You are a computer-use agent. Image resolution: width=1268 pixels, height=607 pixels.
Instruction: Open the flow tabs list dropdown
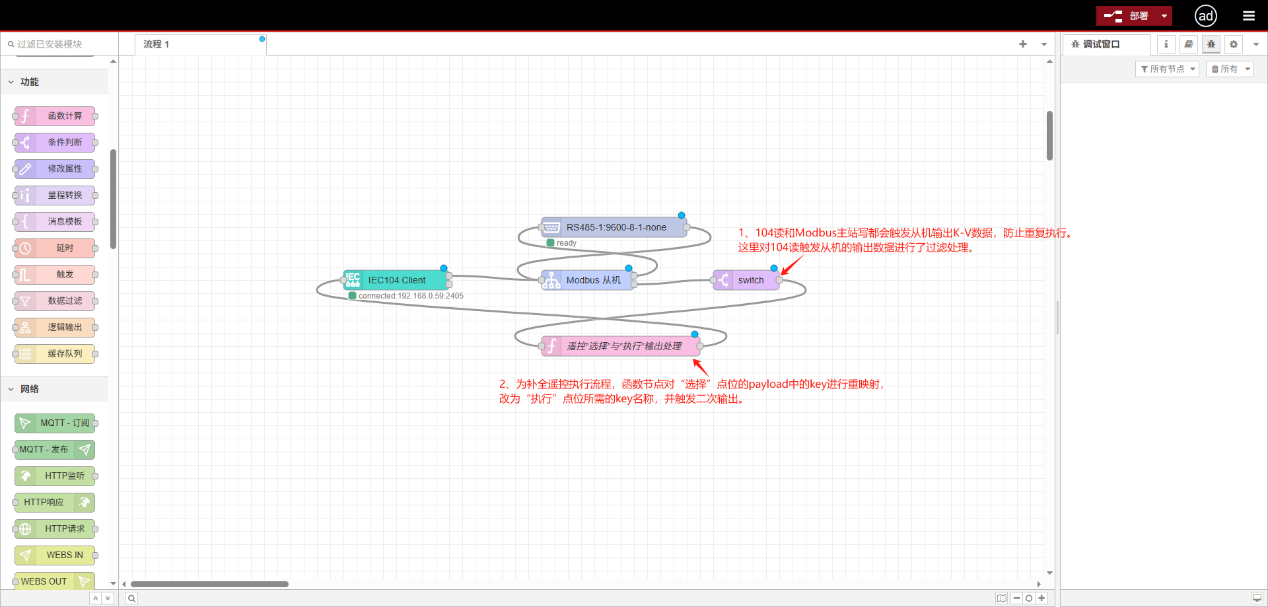(x=1044, y=44)
